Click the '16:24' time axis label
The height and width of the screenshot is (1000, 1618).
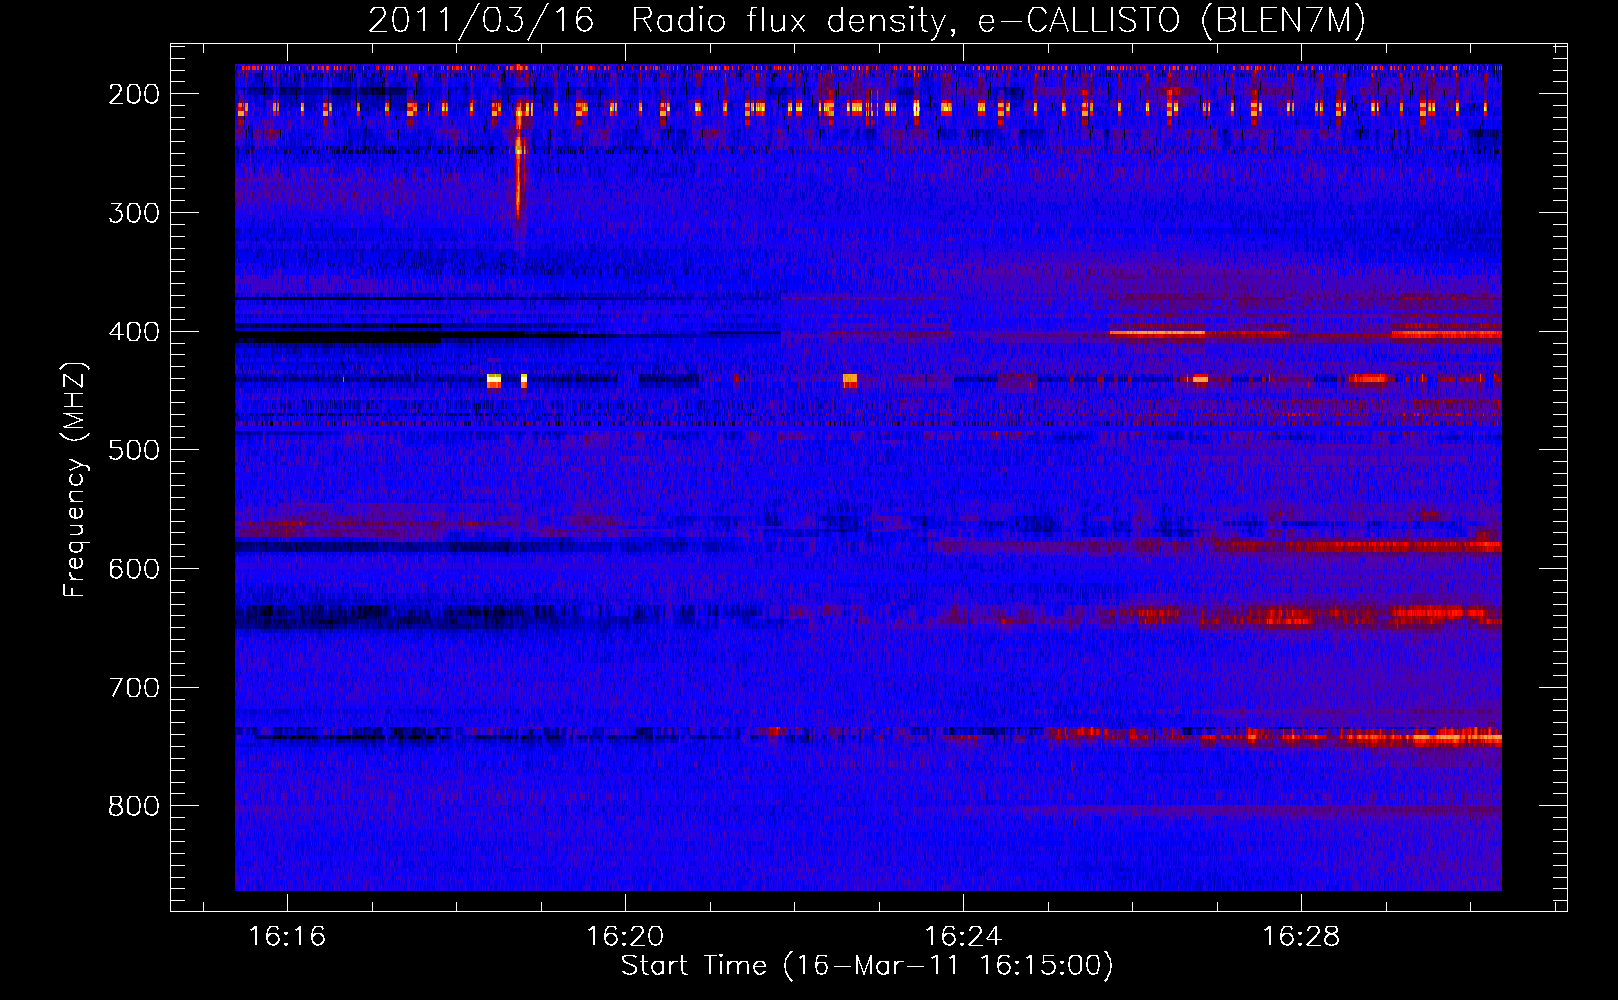tap(963, 937)
